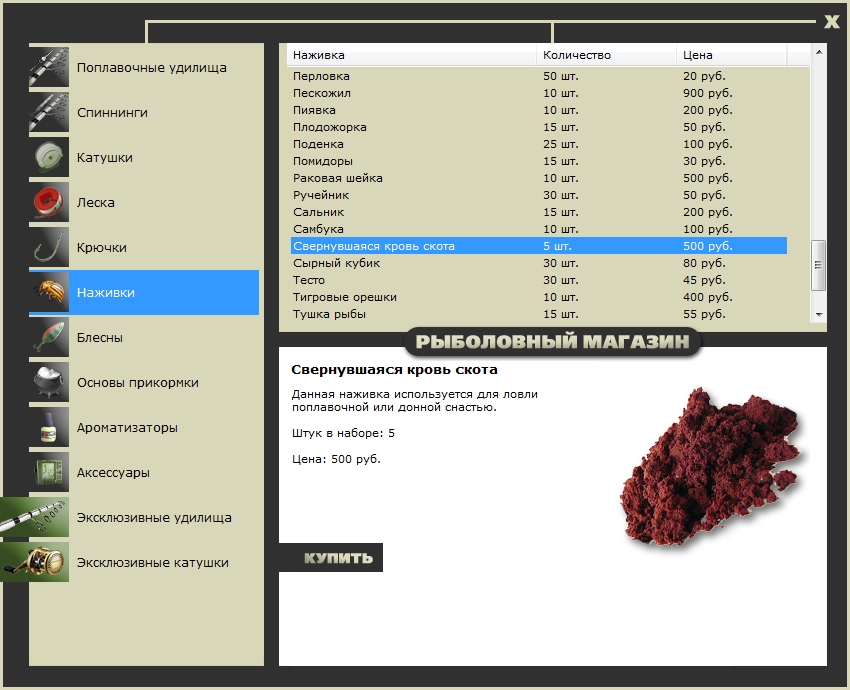Open the groundbait cauldron icon
Image resolution: width=850 pixels, height=690 pixels.
click(x=49, y=383)
